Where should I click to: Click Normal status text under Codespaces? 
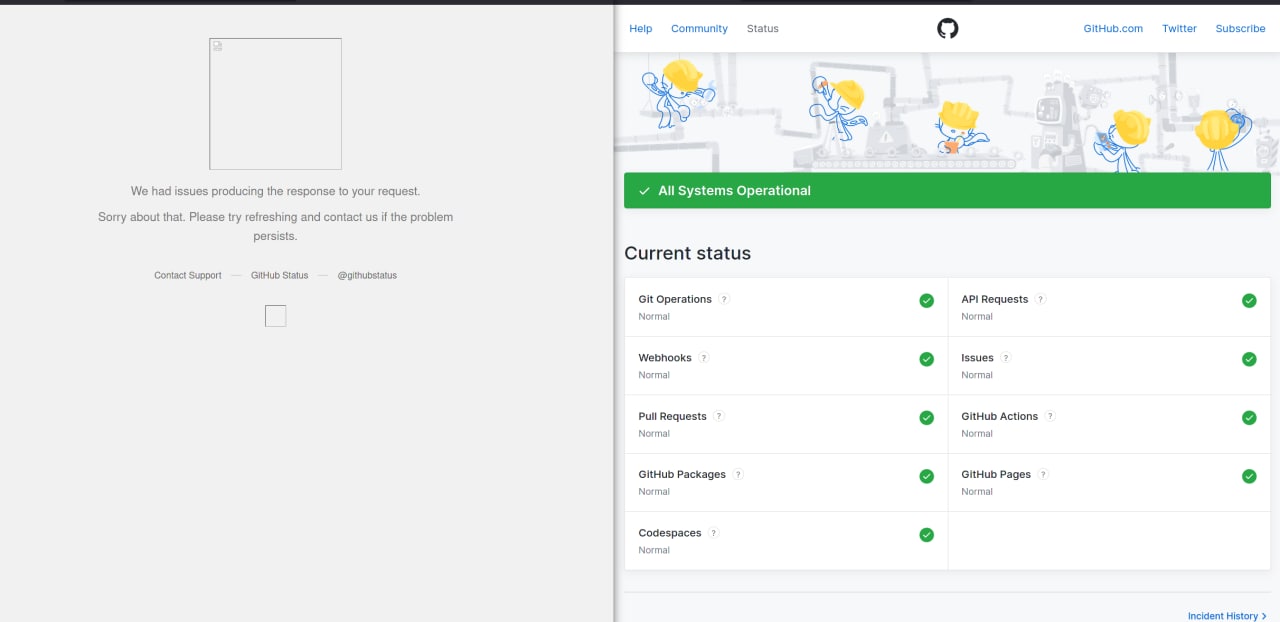[x=654, y=550]
